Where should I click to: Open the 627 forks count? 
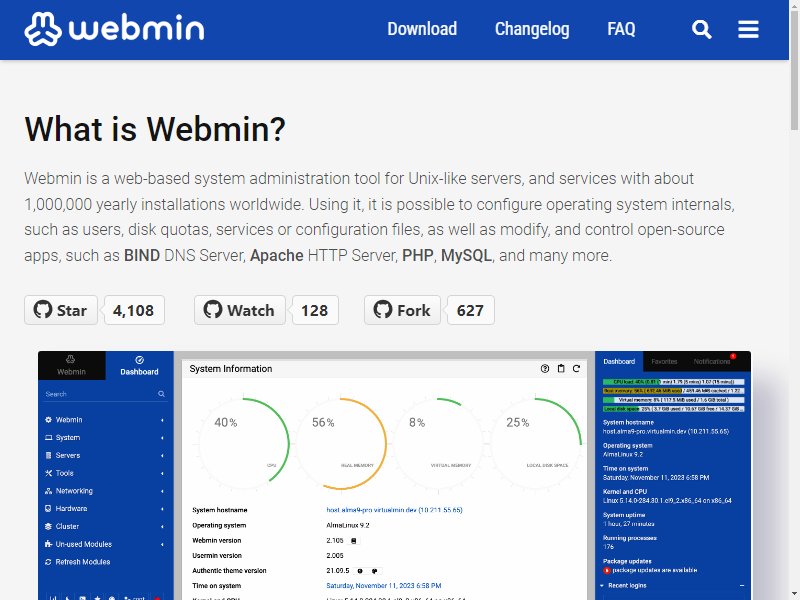[470, 310]
